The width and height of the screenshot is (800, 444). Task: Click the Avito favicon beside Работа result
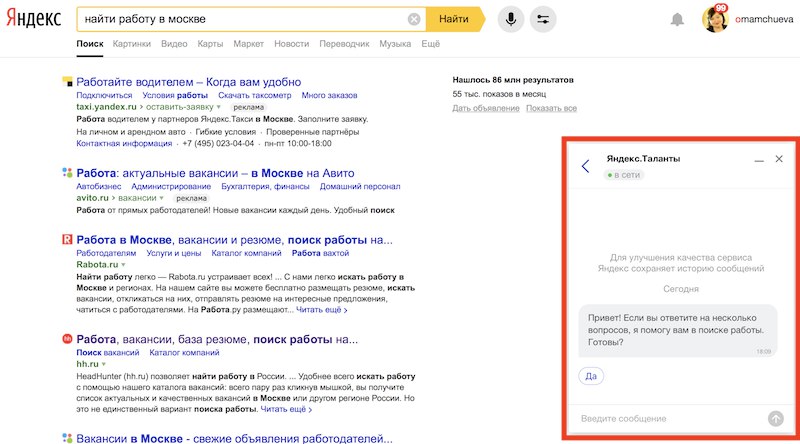point(67,172)
